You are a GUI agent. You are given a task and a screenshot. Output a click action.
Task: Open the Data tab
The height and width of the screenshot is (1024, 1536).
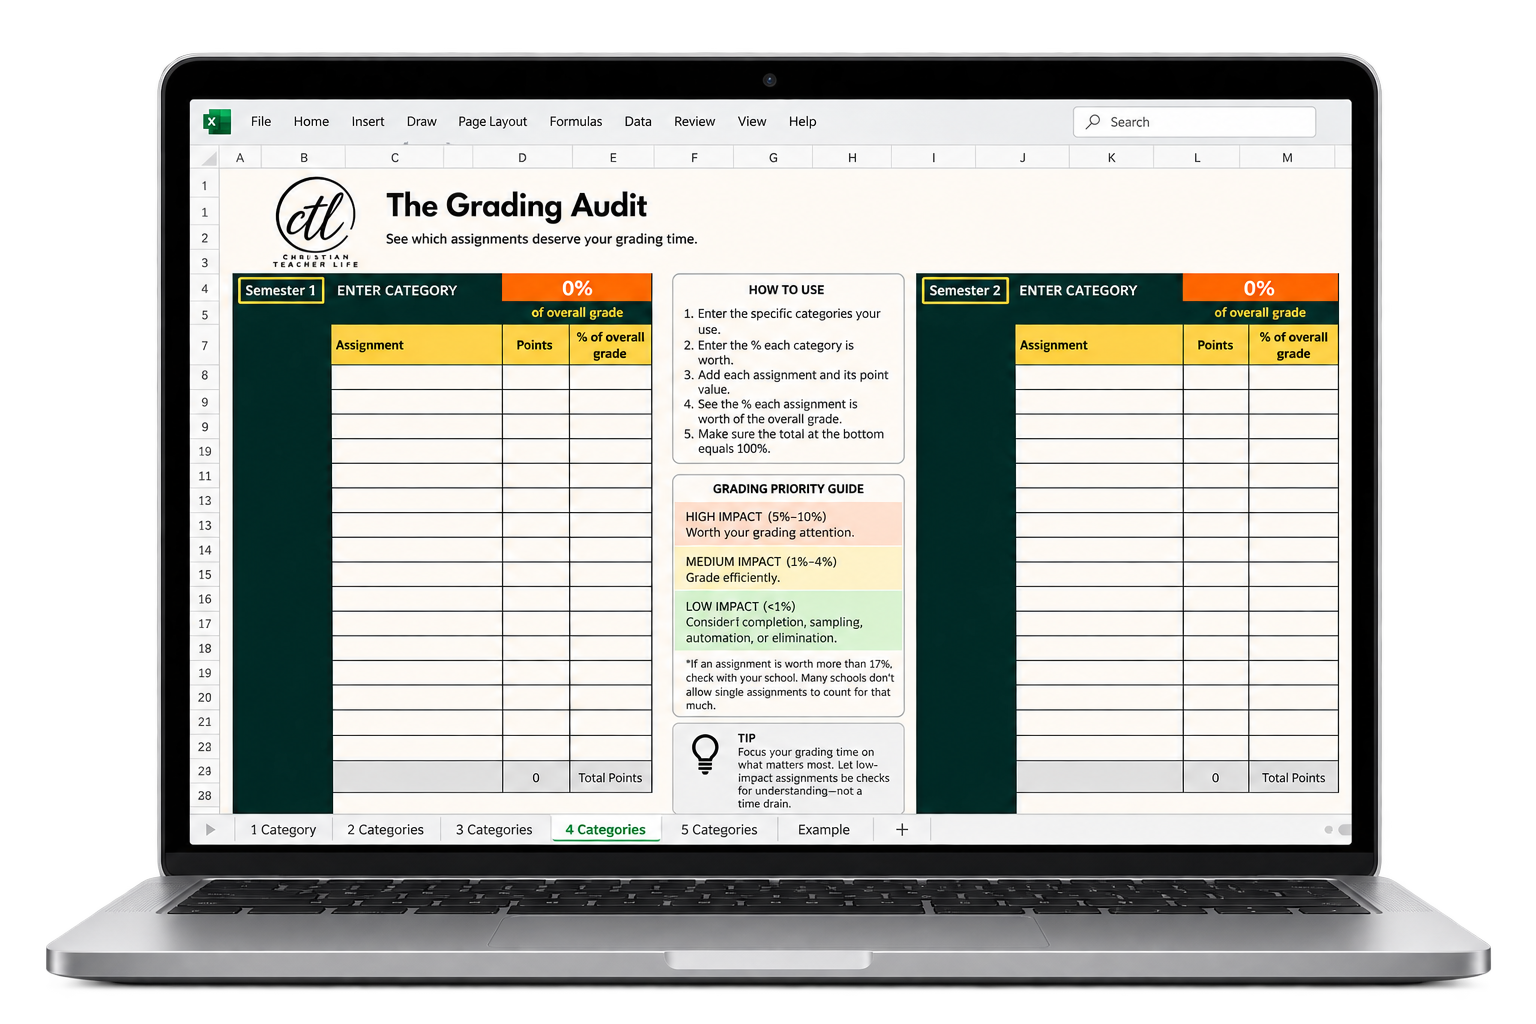(x=638, y=122)
